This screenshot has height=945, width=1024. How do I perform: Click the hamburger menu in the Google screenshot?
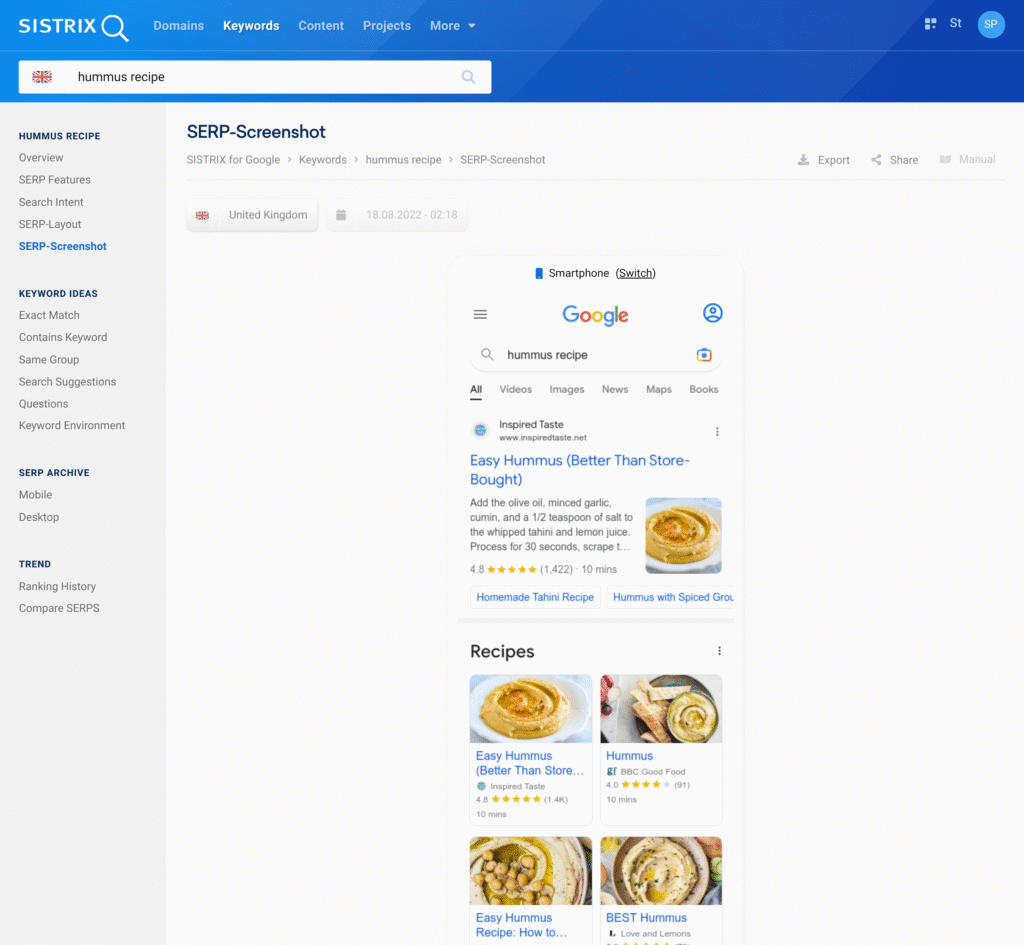(481, 313)
